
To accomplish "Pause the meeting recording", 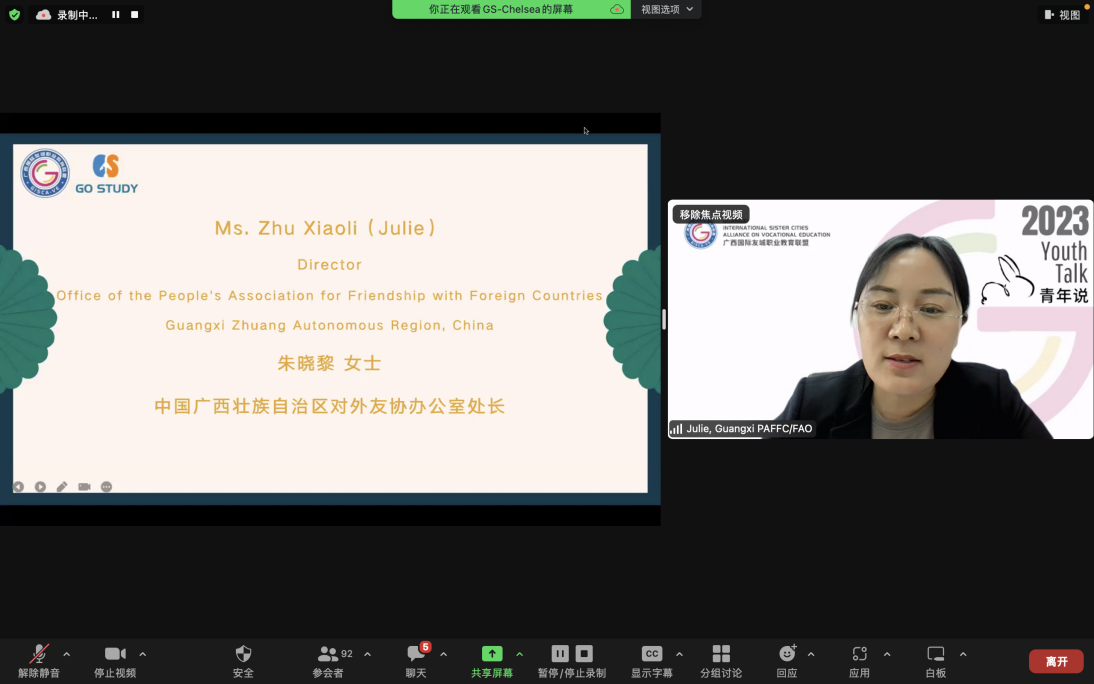I will (x=560, y=654).
